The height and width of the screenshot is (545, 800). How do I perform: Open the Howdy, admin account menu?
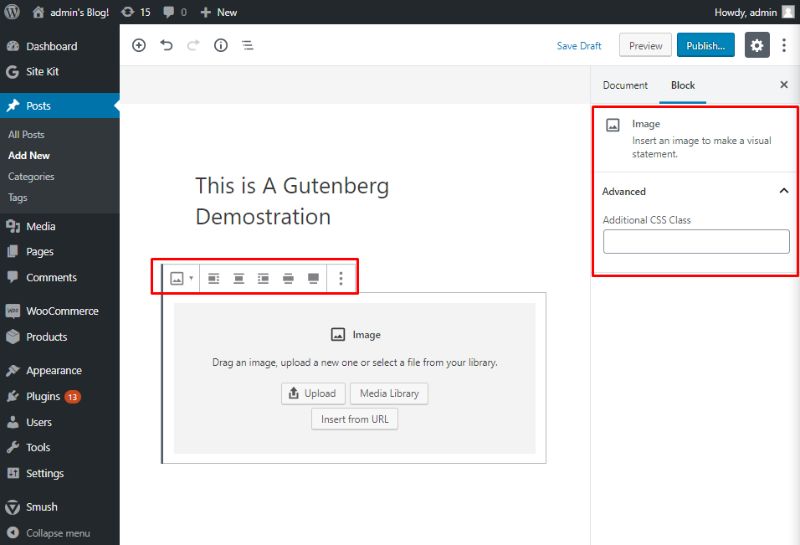click(x=754, y=12)
